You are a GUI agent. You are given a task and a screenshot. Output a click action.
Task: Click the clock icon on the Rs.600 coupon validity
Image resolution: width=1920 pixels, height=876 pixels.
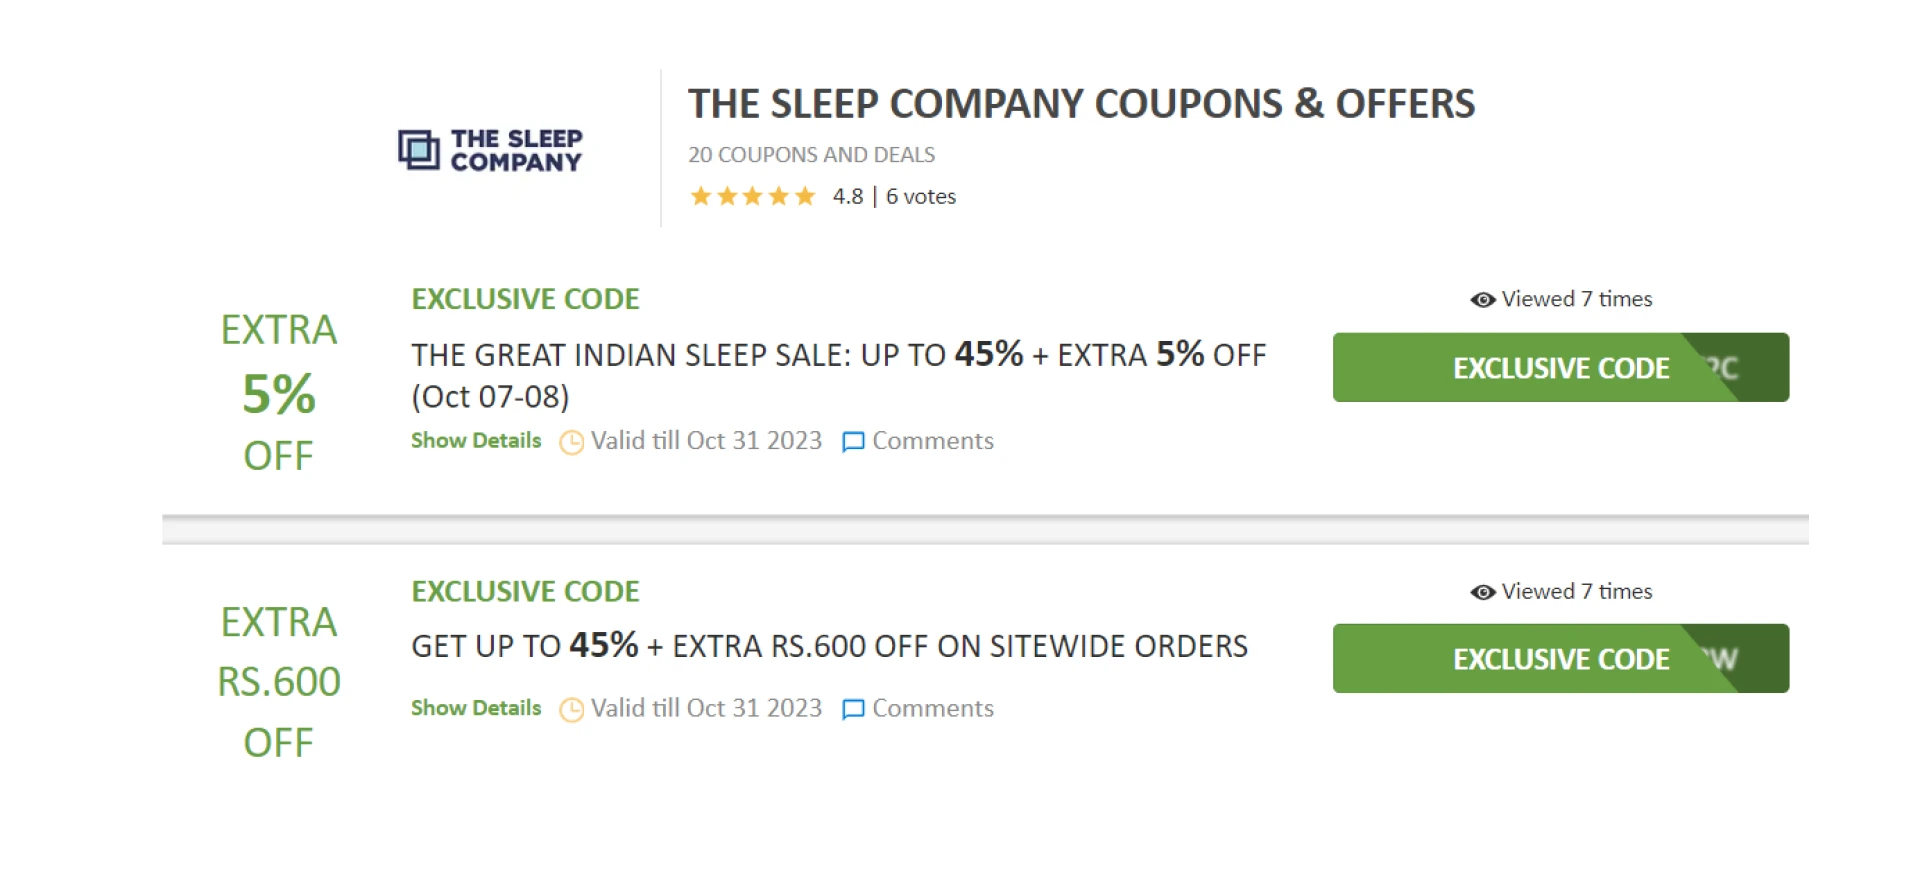pos(570,708)
